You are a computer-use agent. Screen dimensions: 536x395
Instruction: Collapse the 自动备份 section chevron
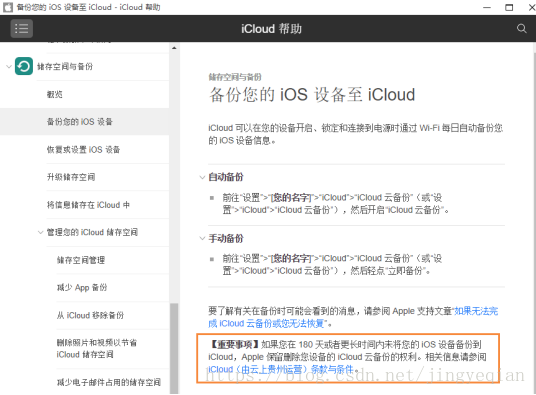pyautogui.click(x=202, y=177)
